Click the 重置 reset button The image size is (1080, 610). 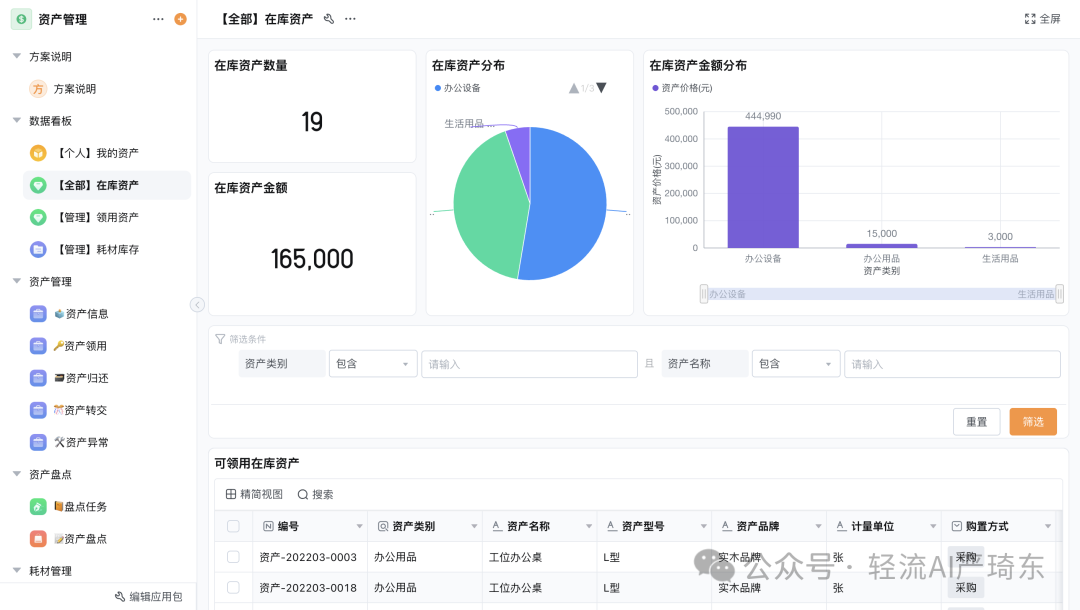[x=976, y=421]
